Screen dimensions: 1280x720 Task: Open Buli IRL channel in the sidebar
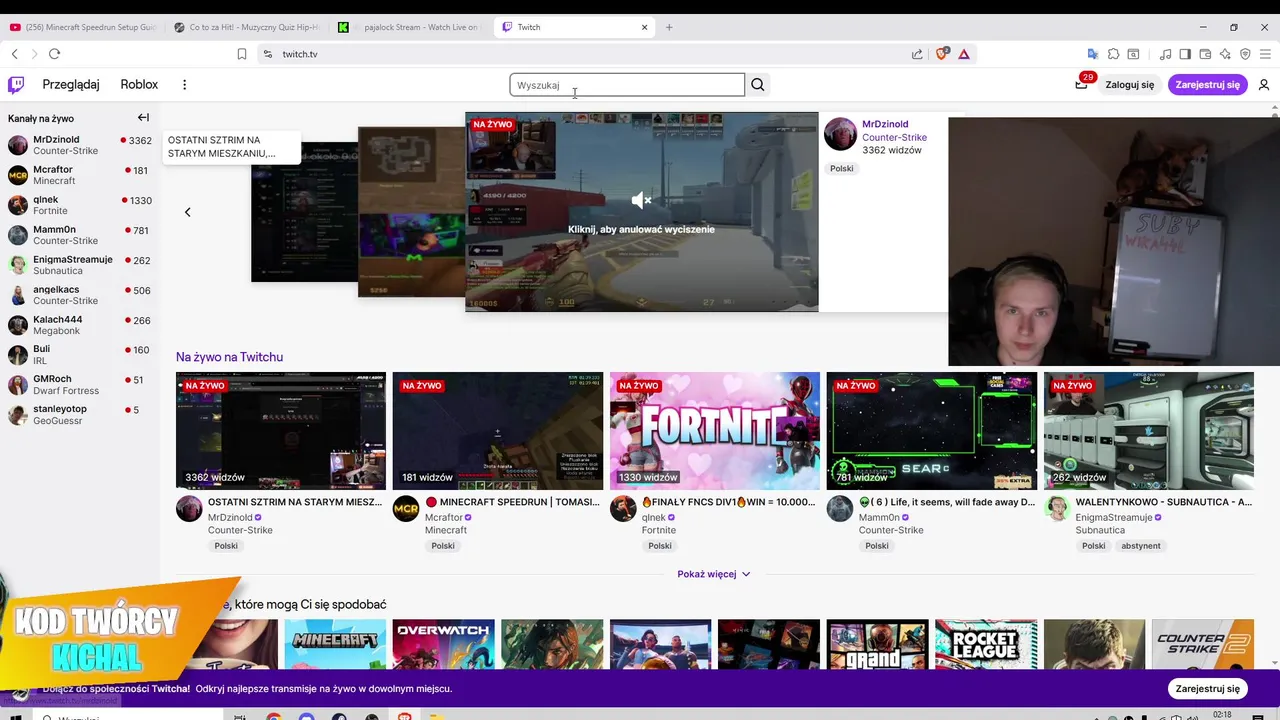coord(80,355)
